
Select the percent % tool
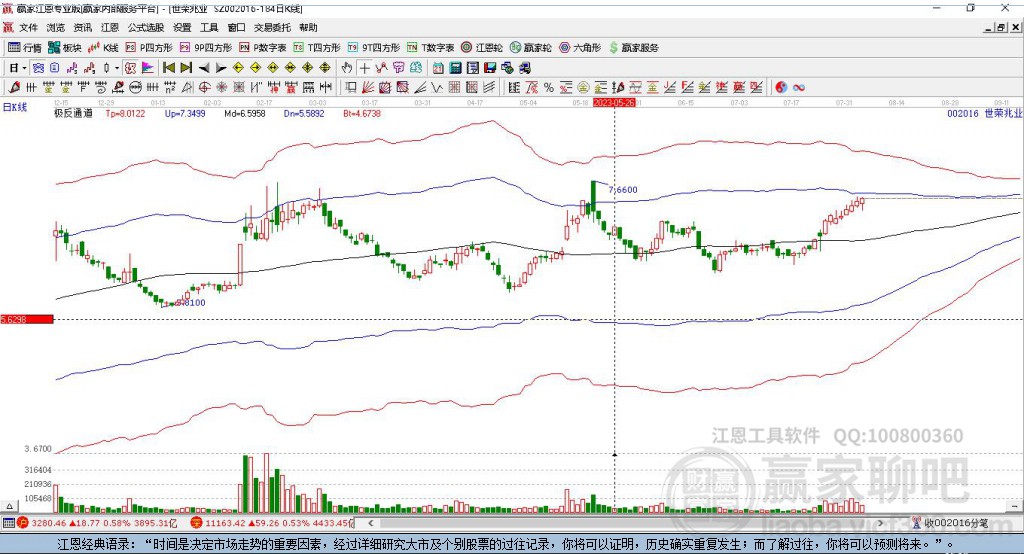point(549,87)
